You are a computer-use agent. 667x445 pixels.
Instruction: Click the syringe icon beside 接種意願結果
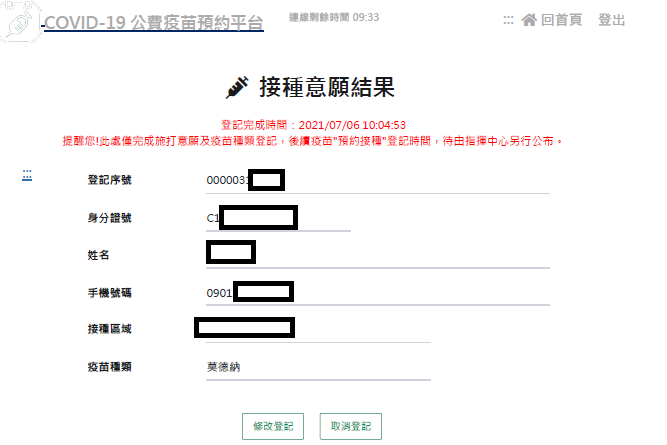point(237,88)
